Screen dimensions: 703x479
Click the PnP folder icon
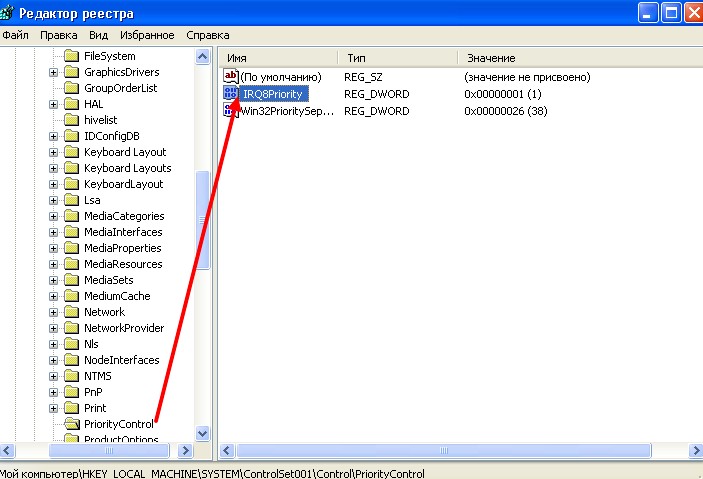tap(71, 392)
